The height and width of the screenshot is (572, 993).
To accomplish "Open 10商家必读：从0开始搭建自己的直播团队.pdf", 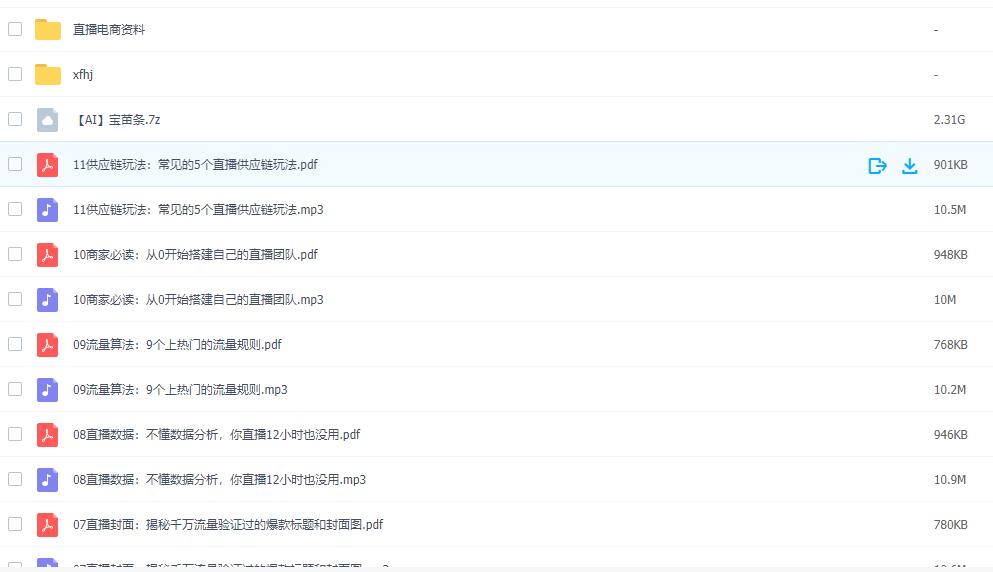I will tap(195, 255).
